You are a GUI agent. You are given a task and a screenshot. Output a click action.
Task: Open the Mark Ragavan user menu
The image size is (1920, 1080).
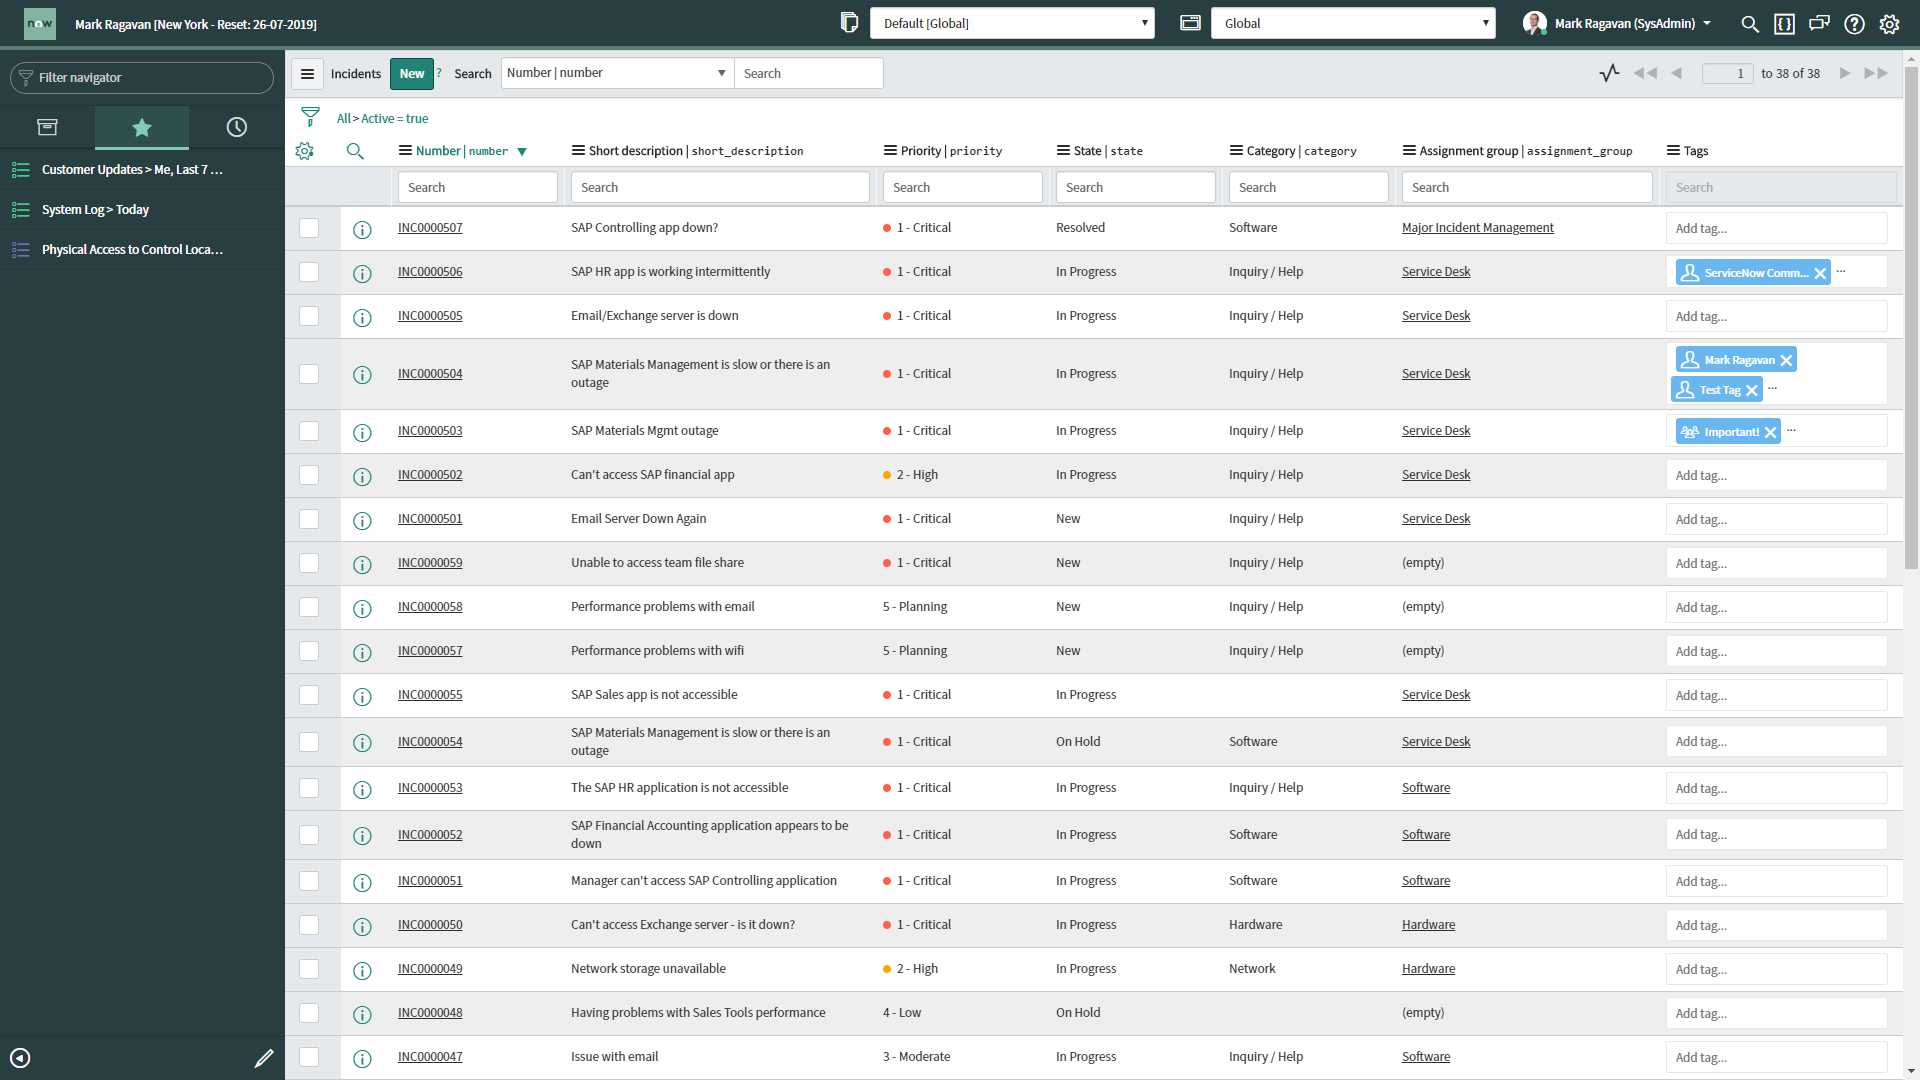(x=1617, y=23)
